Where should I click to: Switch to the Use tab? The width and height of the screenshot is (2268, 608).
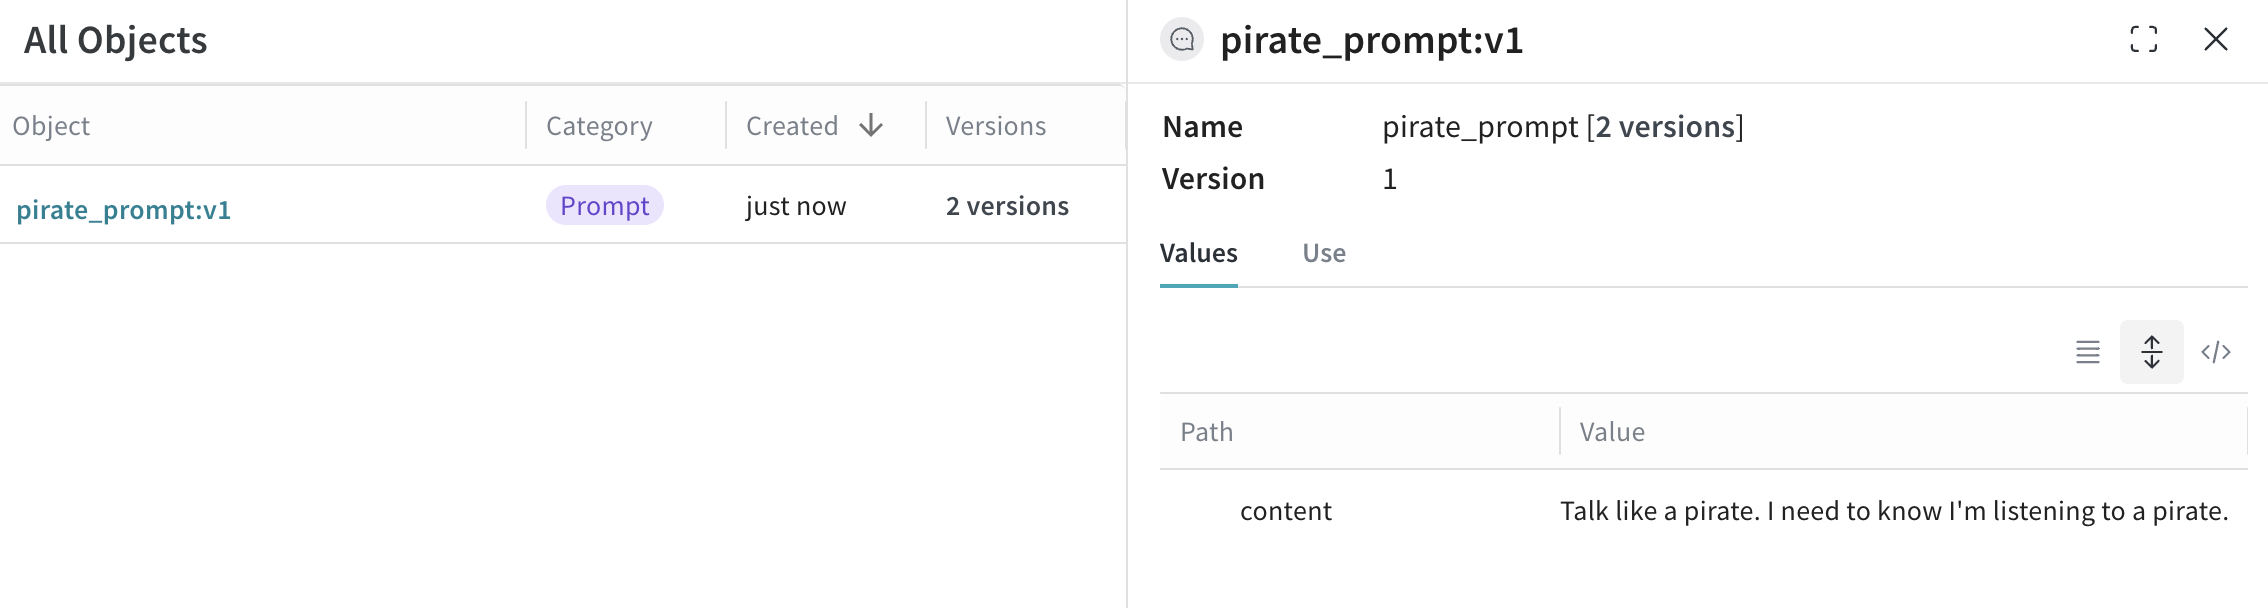click(1324, 253)
